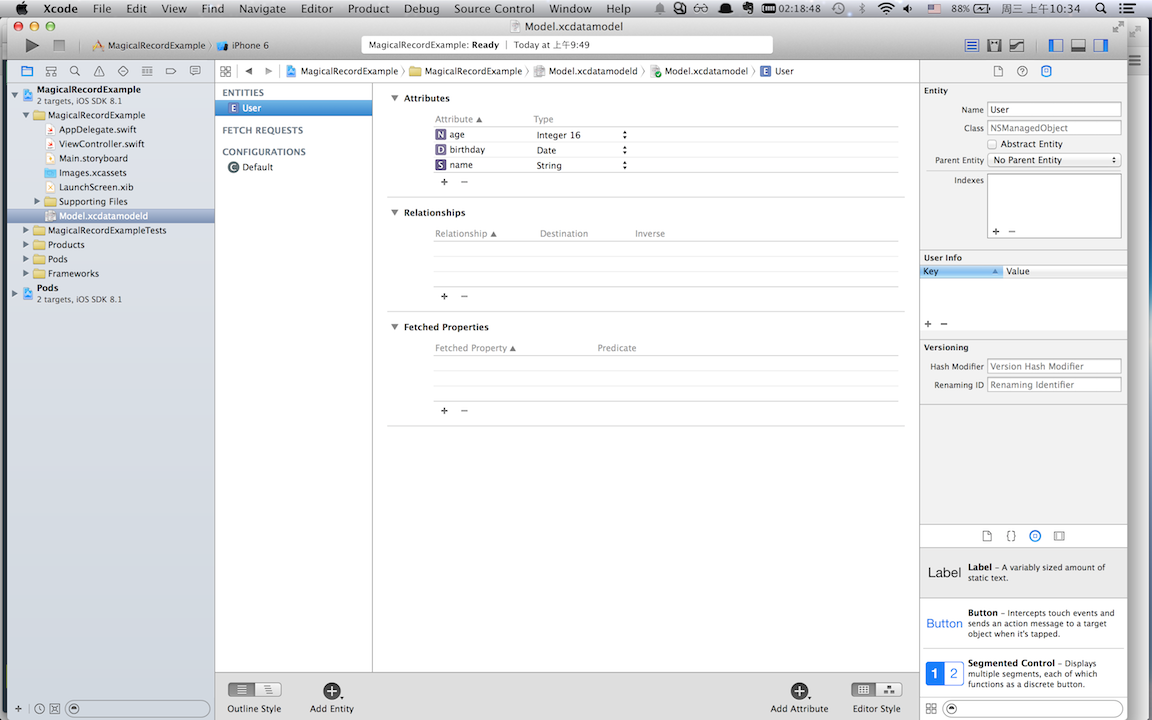
Task: Select the User entity
Action: (294, 108)
